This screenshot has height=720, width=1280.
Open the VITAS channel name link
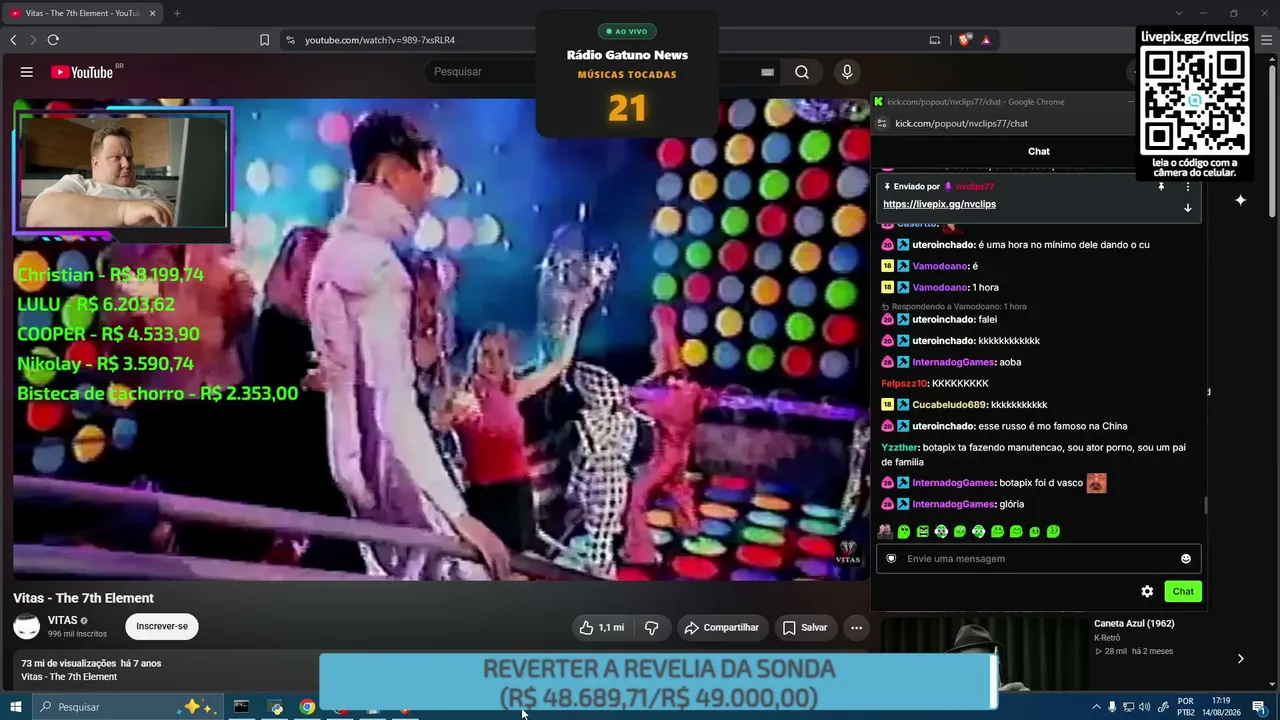click(x=62, y=620)
